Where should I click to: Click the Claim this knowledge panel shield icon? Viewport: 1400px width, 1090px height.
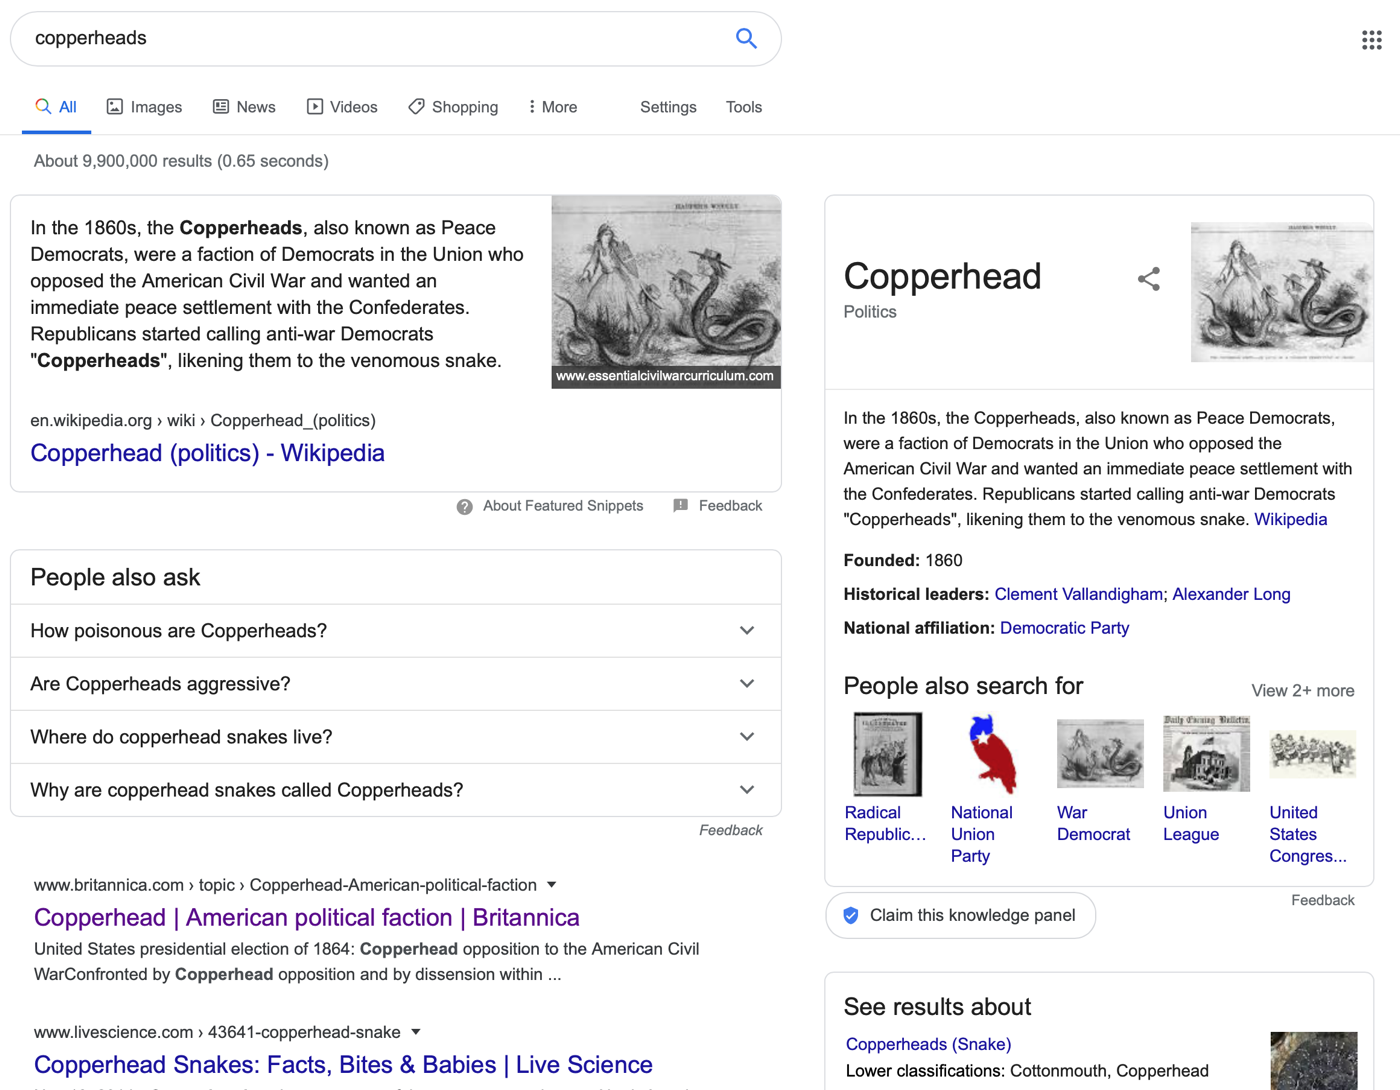pos(851,916)
